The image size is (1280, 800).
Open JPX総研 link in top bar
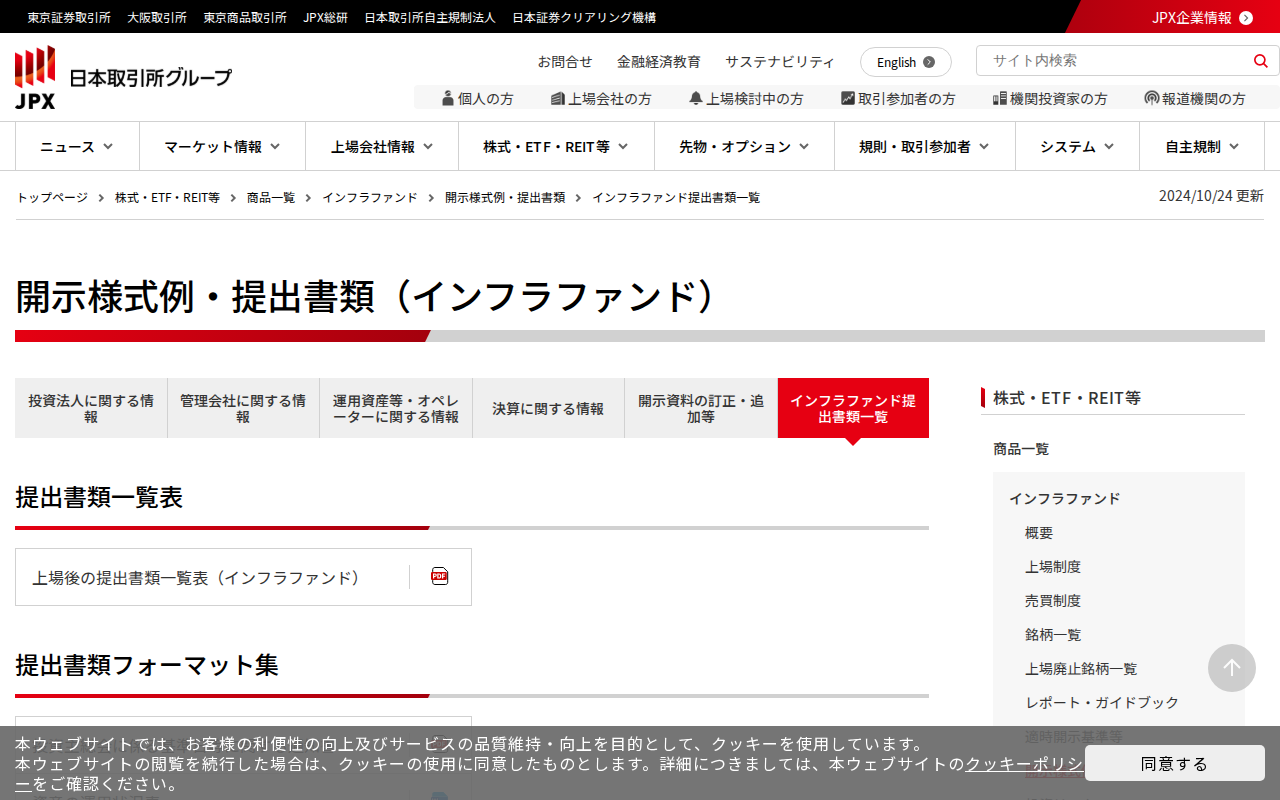click(326, 17)
